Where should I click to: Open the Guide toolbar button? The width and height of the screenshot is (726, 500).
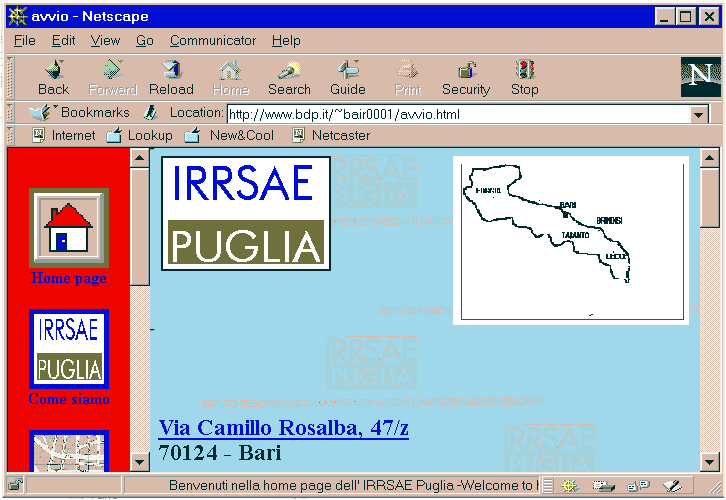[x=348, y=78]
